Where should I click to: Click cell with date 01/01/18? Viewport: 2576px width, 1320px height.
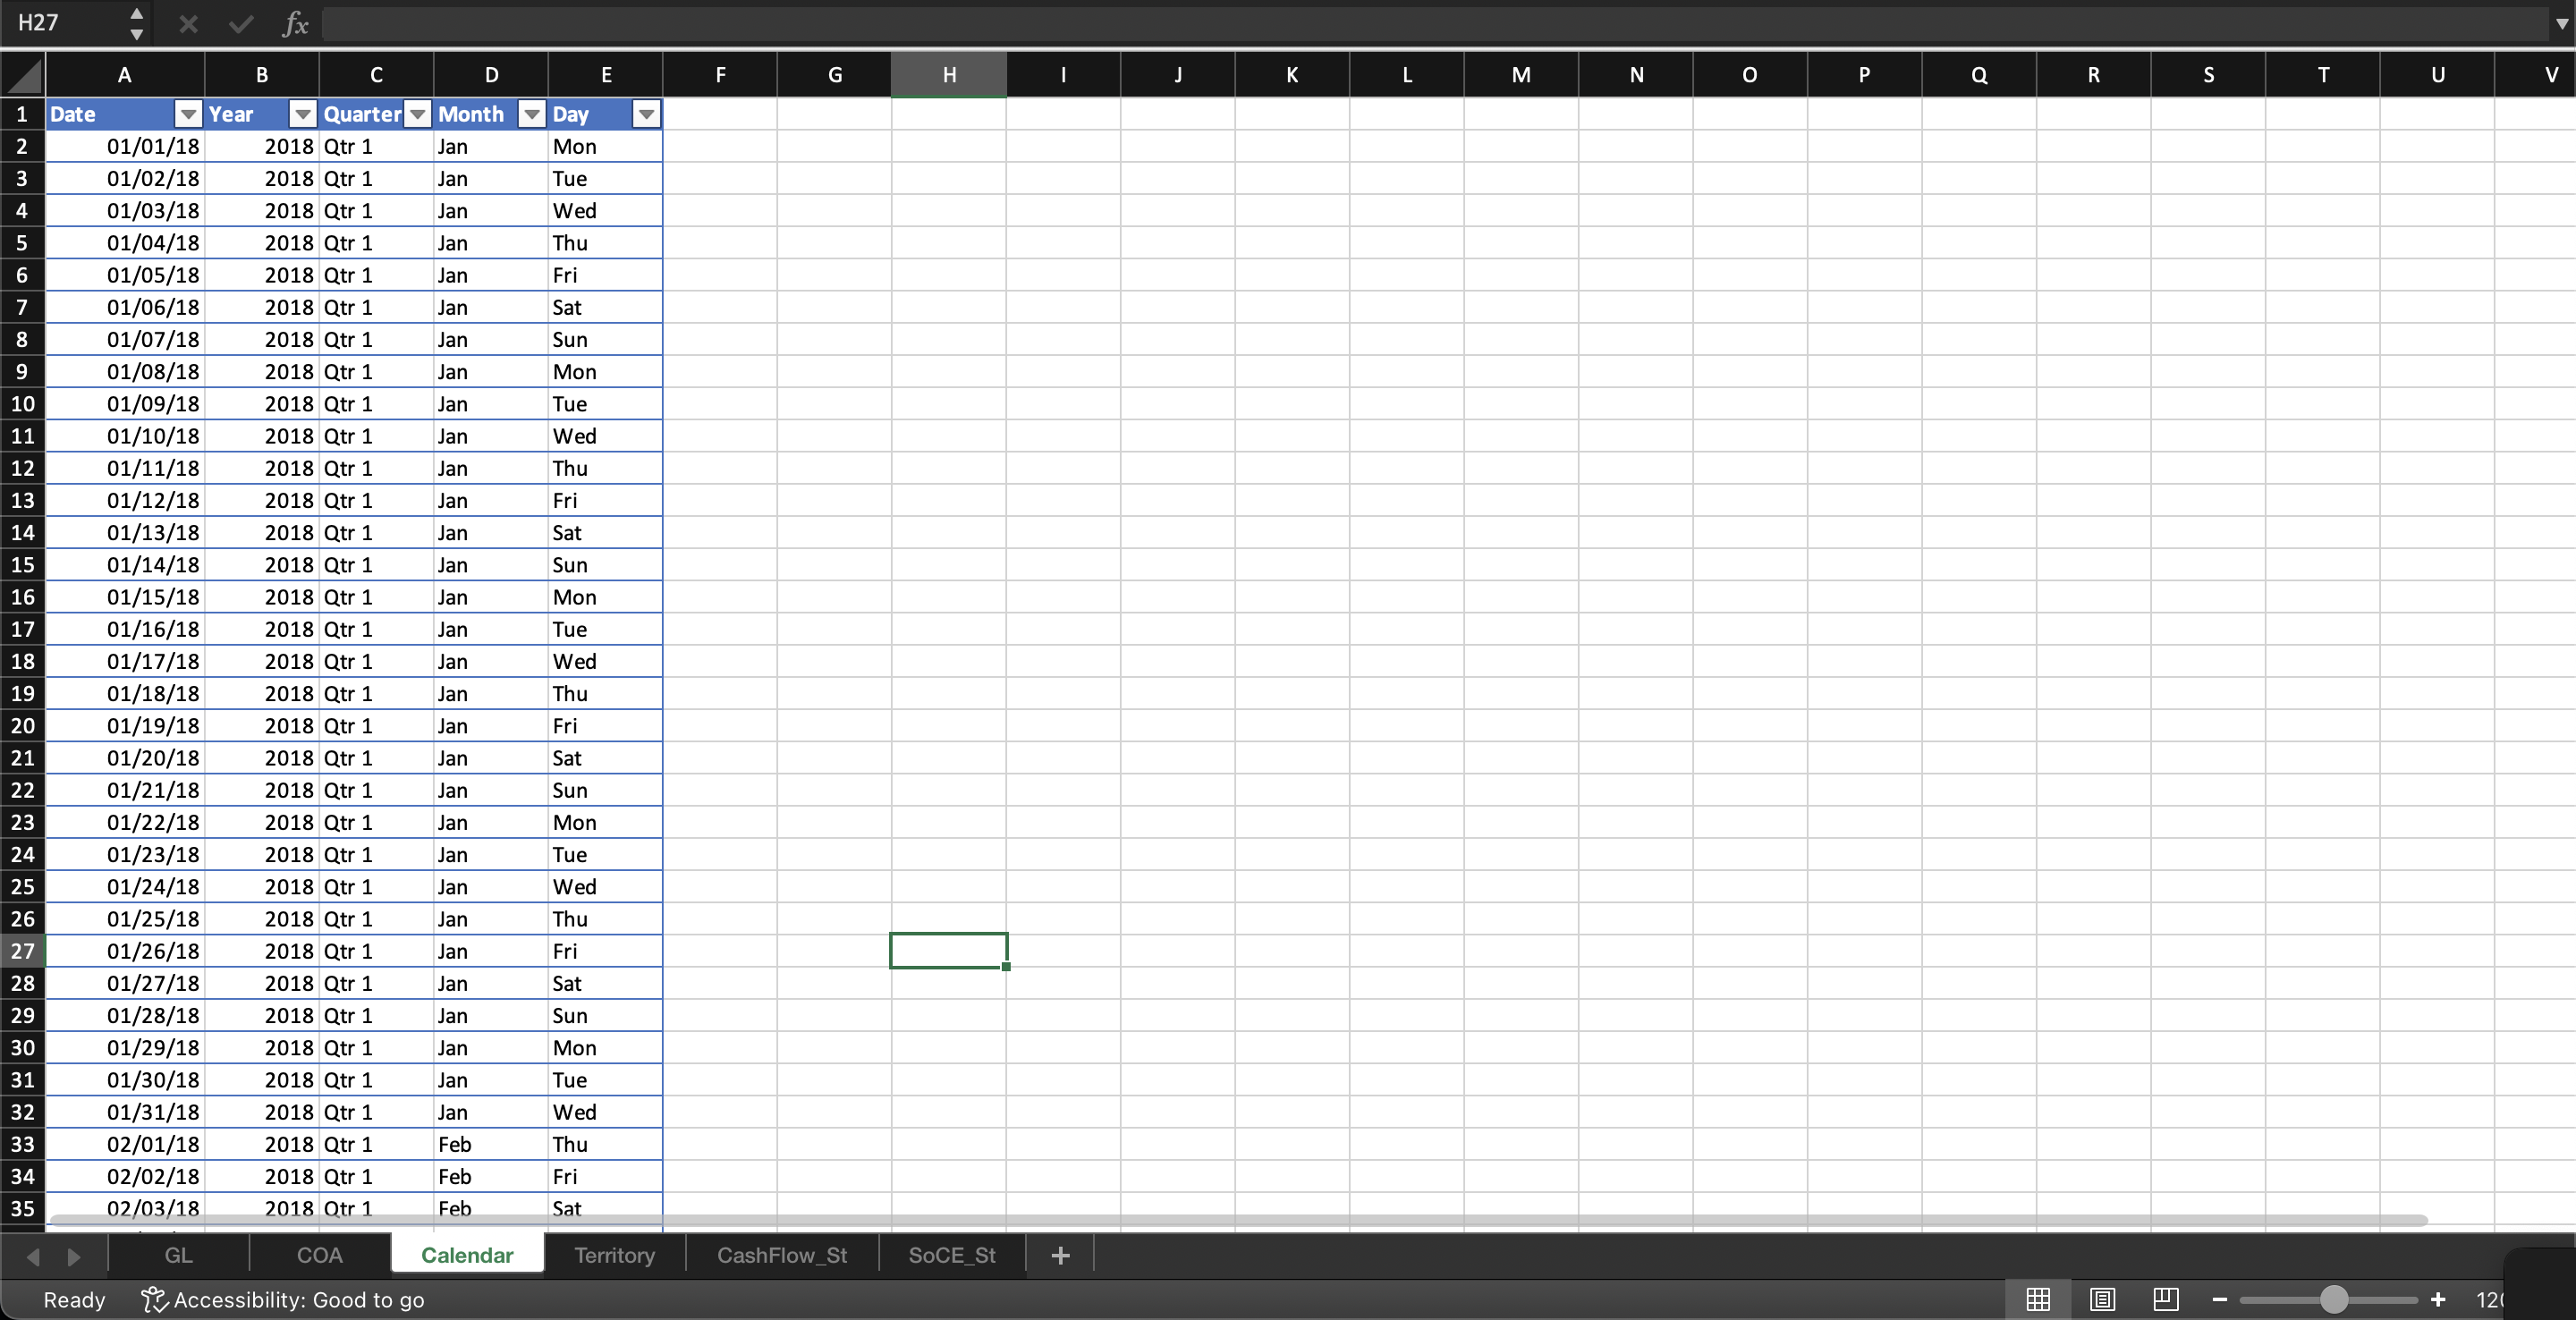click(x=125, y=146)
